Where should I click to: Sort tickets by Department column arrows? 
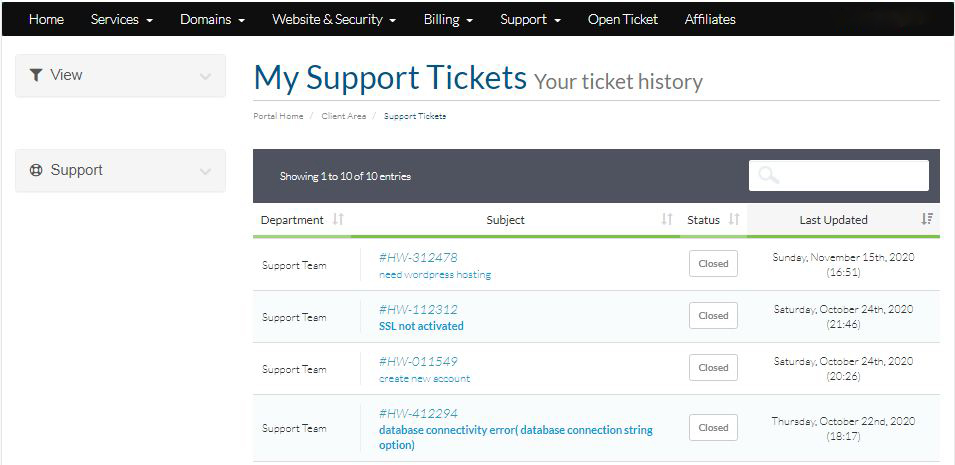pyautogui.click(x=338, y=220)
